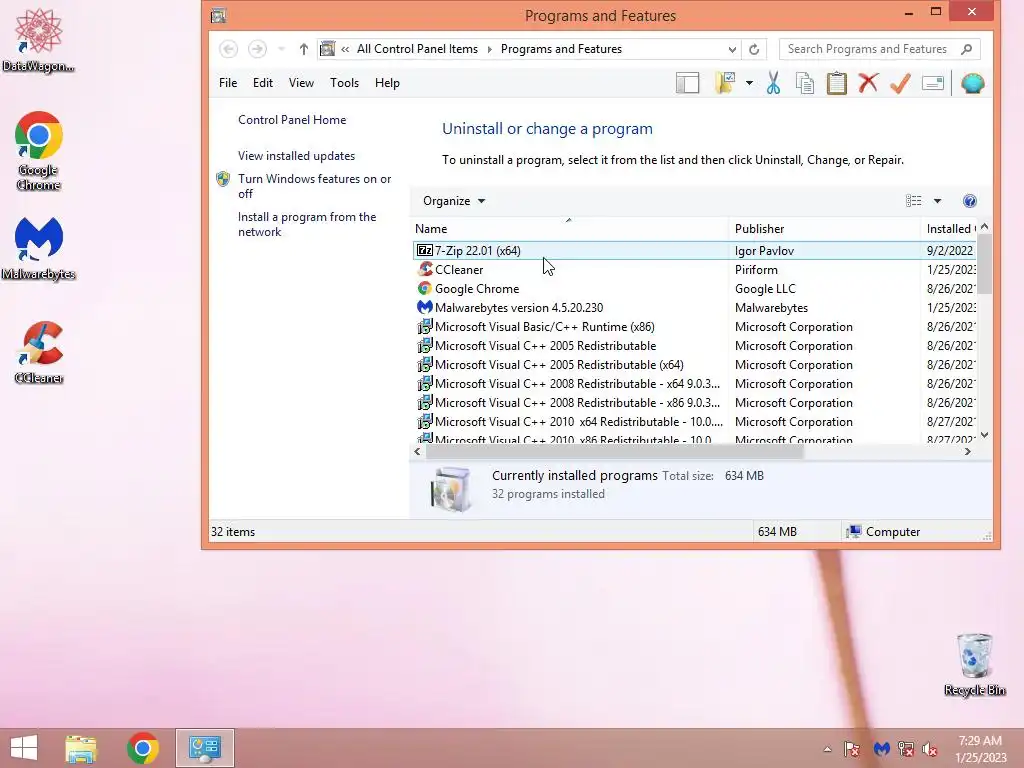1024x768 pixels.
Task: Open the View menu
Action: pos(301,83)
